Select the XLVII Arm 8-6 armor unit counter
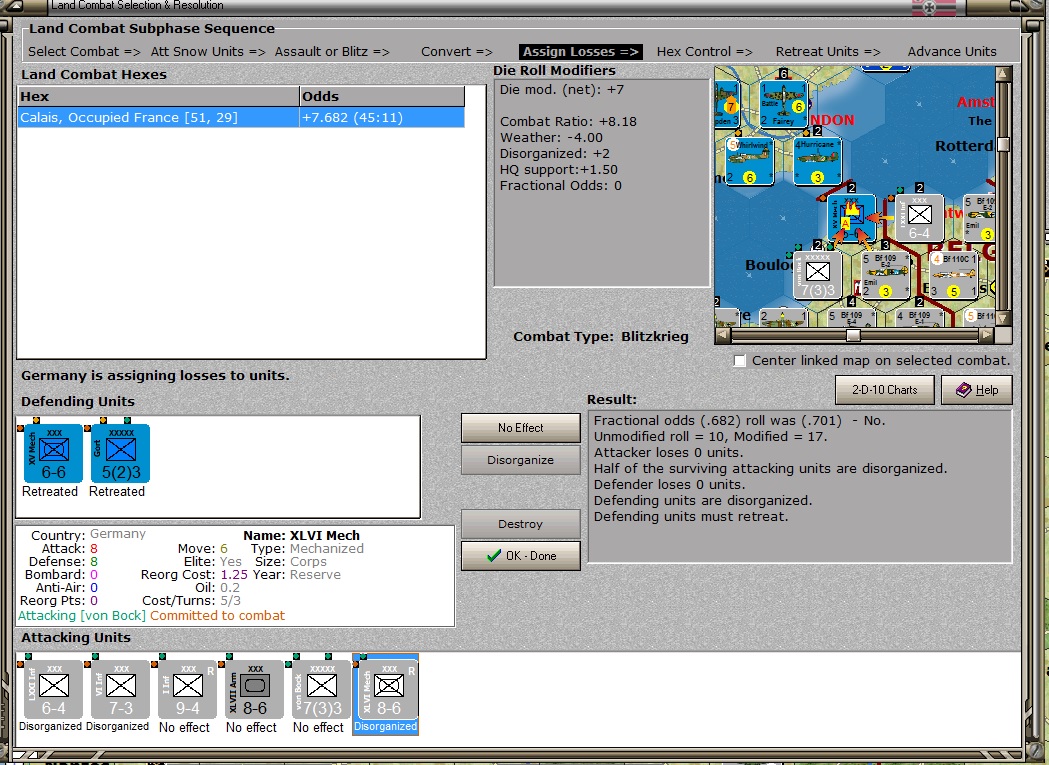The image size is (1049, 765). coord(254,689)
